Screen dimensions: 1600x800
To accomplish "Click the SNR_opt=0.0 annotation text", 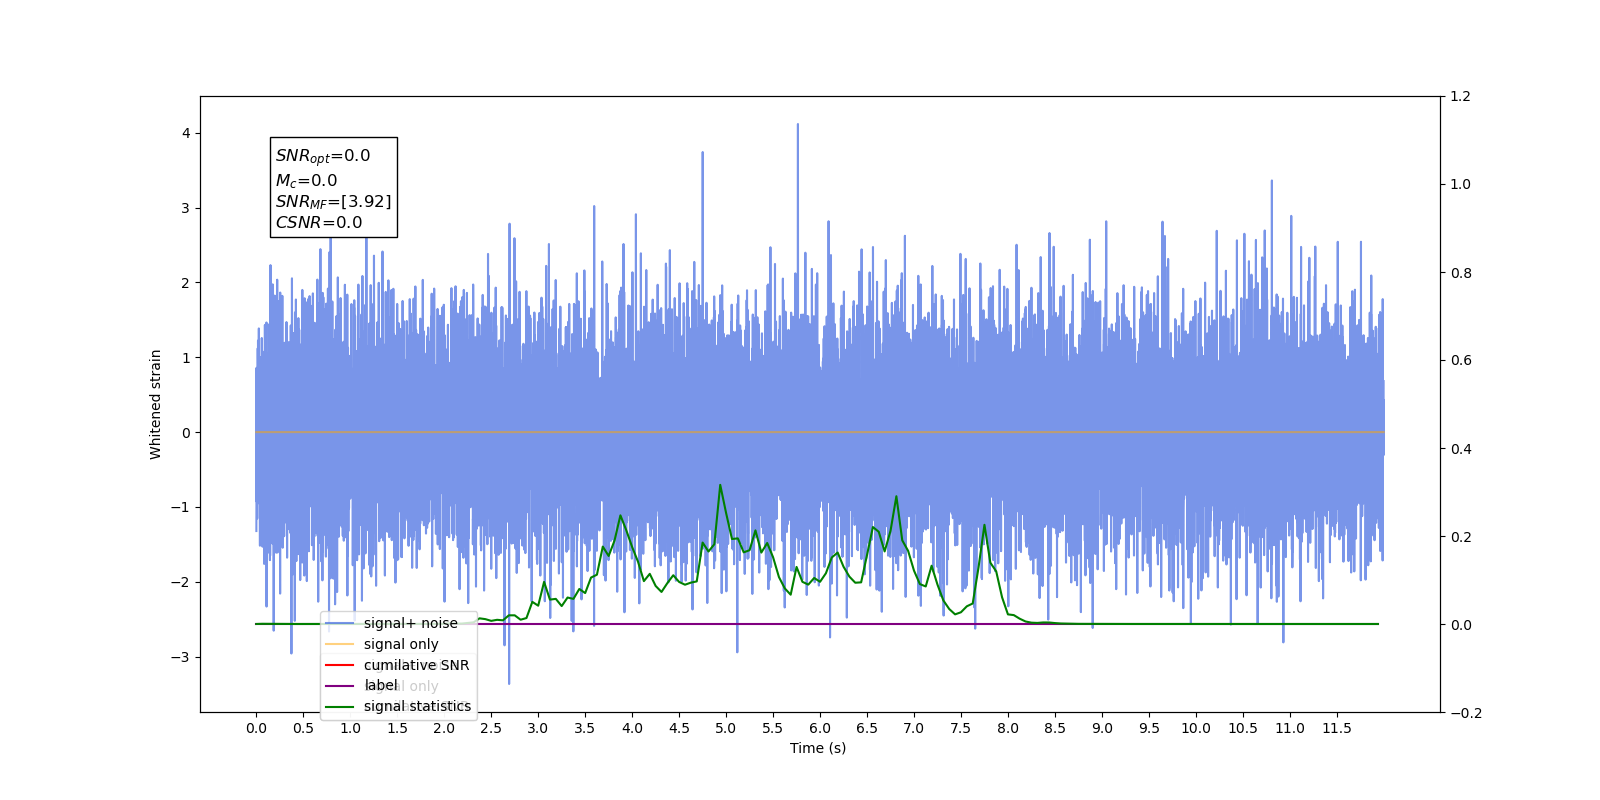I will (323, 156).
